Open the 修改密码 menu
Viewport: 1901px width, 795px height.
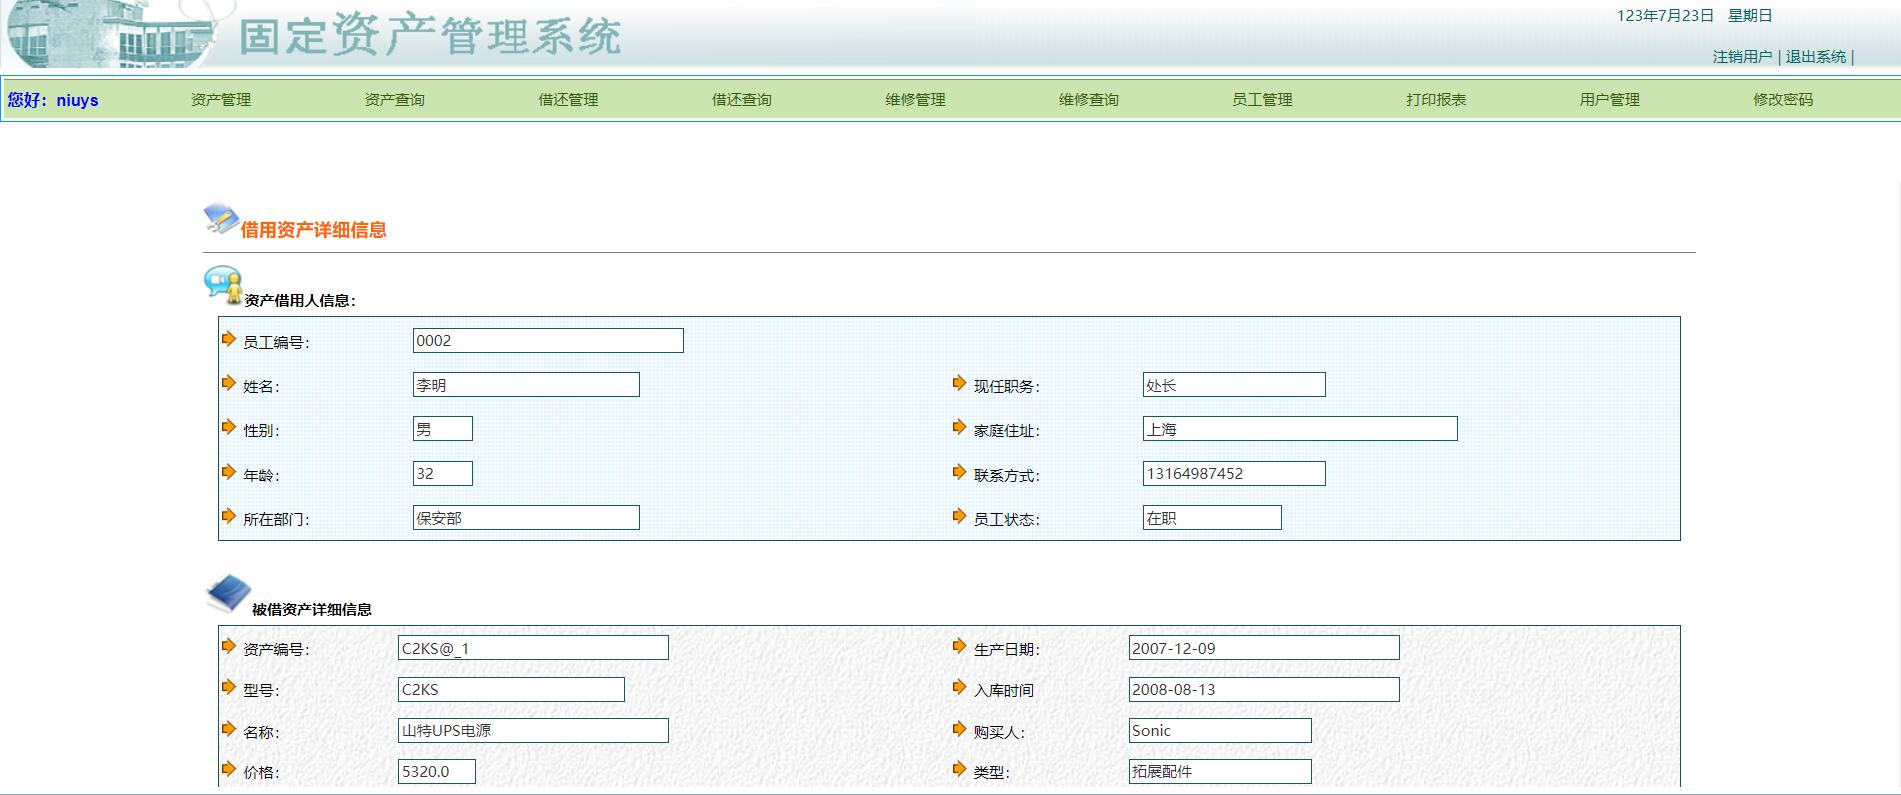click(x=1783, y=100)
